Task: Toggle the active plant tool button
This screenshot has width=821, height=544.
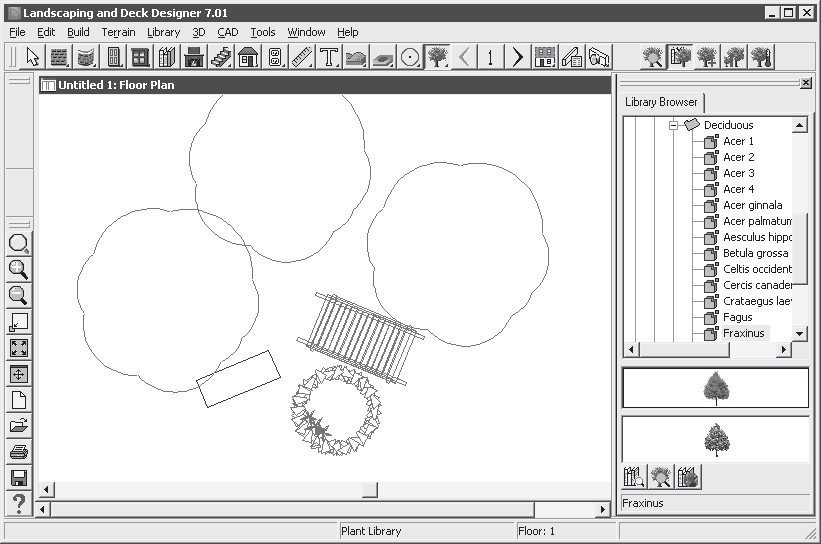Action: [436, 57]
